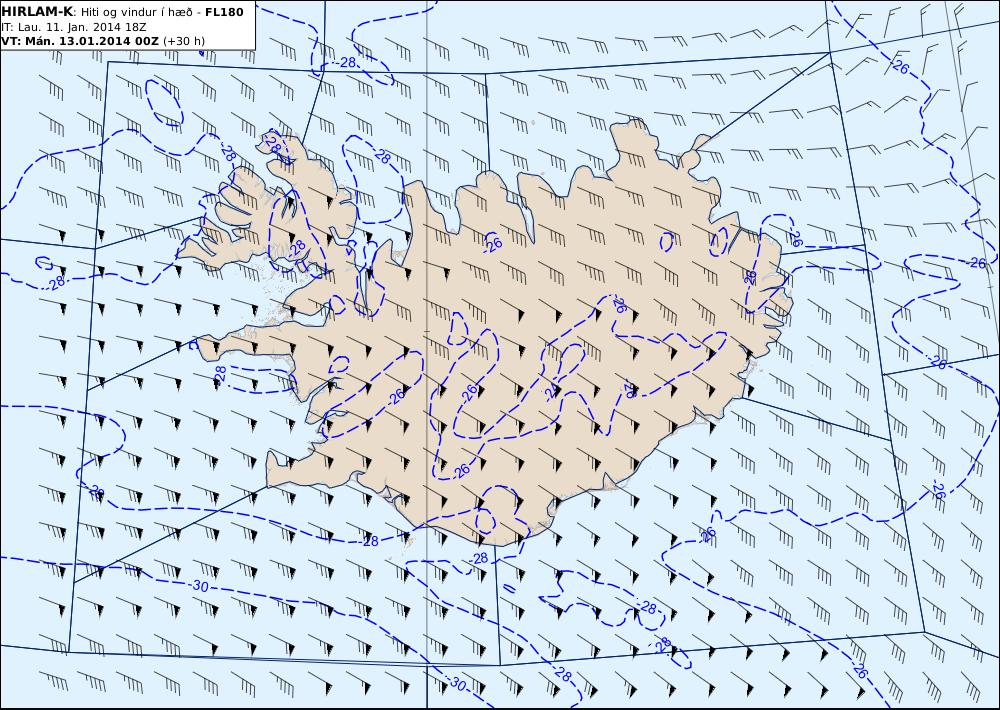1000x710 pixels.
Task: Select the 'Hiti og vindur í hæð' title text
Action: [136, 12]
